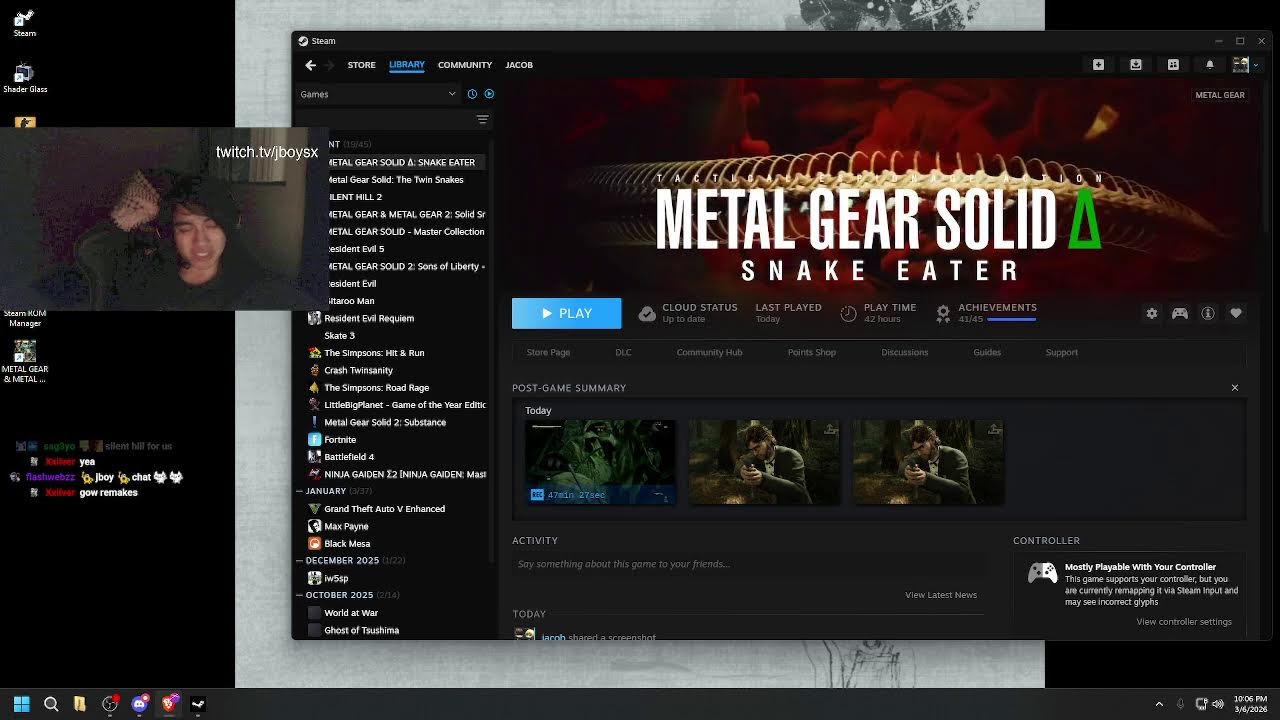Go back using Steam's back arrow
Image resolution: width=1280 pixels, height=720 pixels.
click(x=310, y=65)
